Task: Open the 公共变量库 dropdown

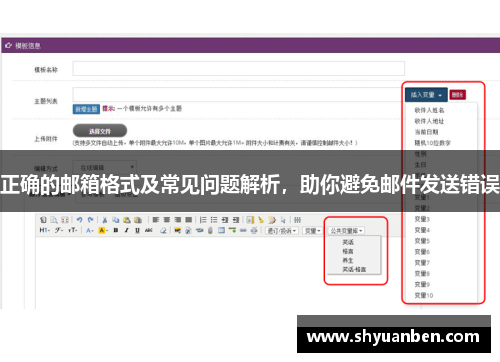Action: (x=346, y=231)
